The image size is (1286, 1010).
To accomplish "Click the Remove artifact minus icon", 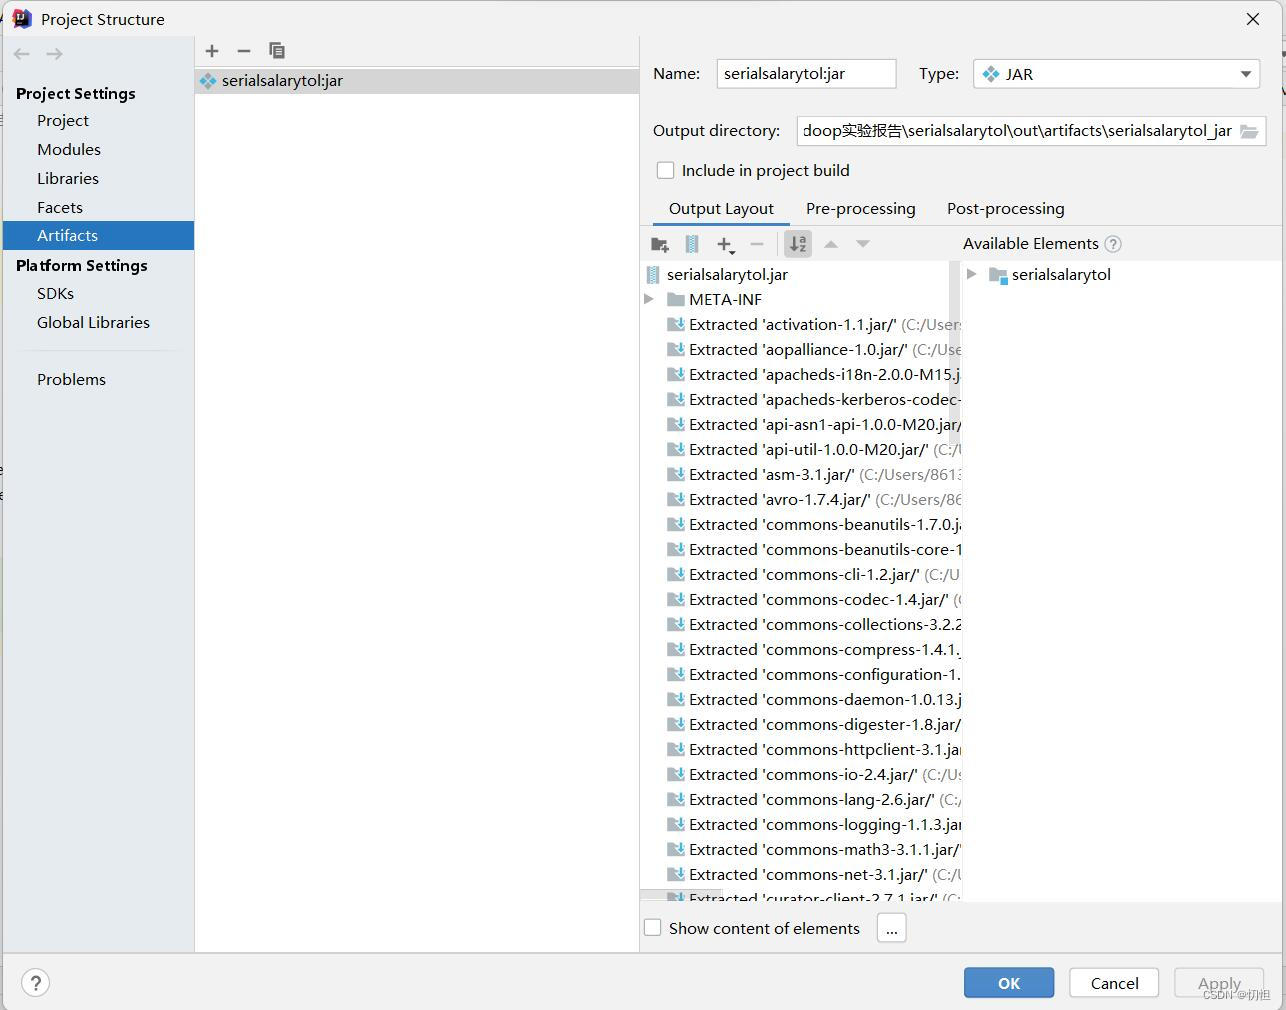I will point(244,51).
